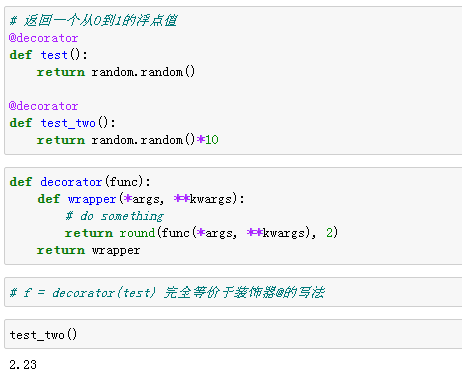The width and height of the screenshot is (462, 372).
Task: Click the Chinese comment in first cell
Action: tap(93, 21)
